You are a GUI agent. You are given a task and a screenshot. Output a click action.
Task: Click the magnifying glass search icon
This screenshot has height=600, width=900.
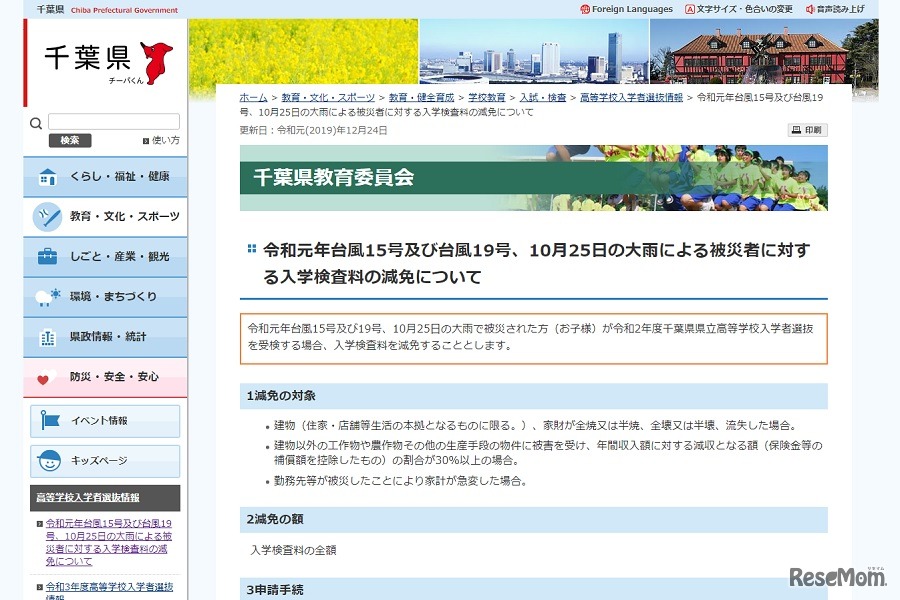[36, 123]
